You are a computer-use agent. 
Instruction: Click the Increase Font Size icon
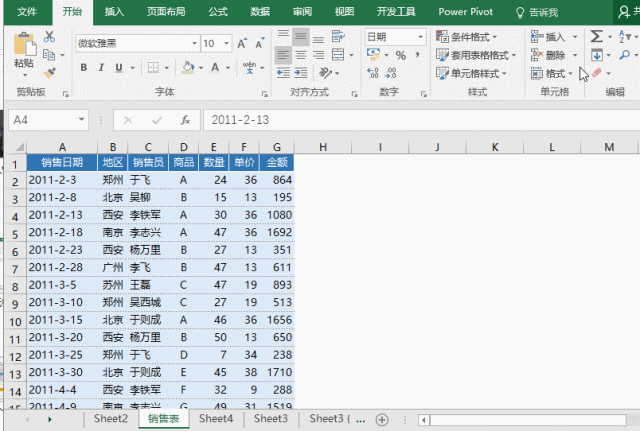pyautogui.click(x=242, y=43)
